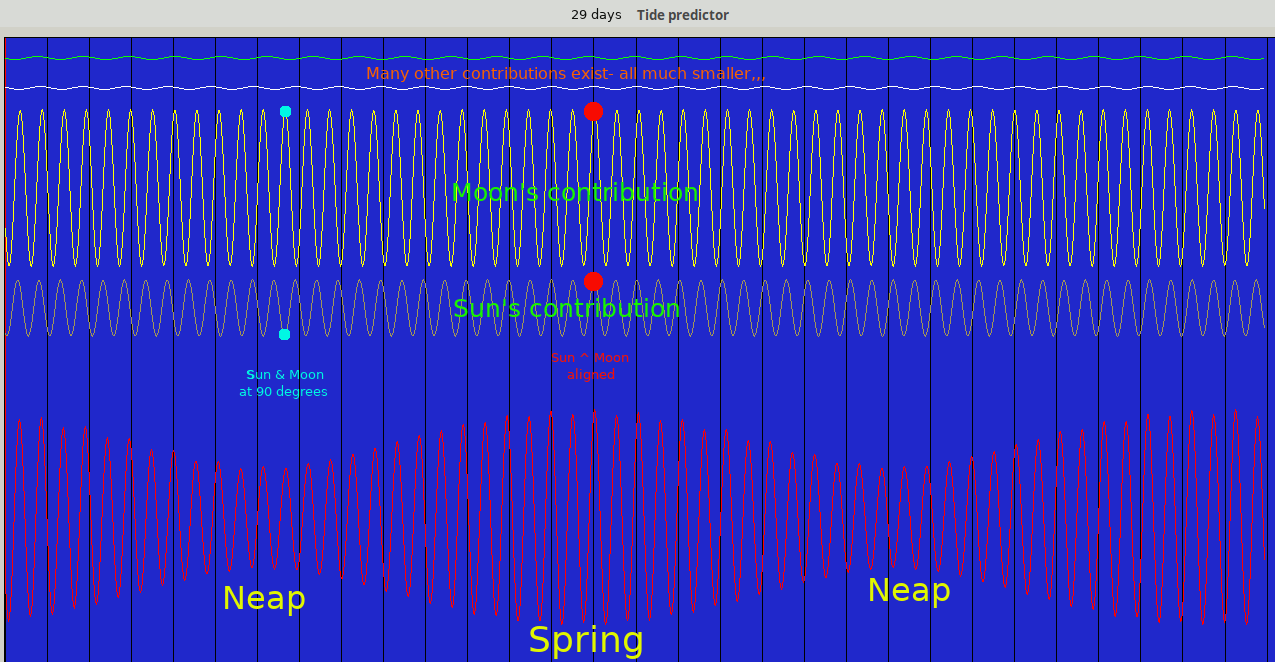Click the red dot on the Sun wave

click(593, 281)
